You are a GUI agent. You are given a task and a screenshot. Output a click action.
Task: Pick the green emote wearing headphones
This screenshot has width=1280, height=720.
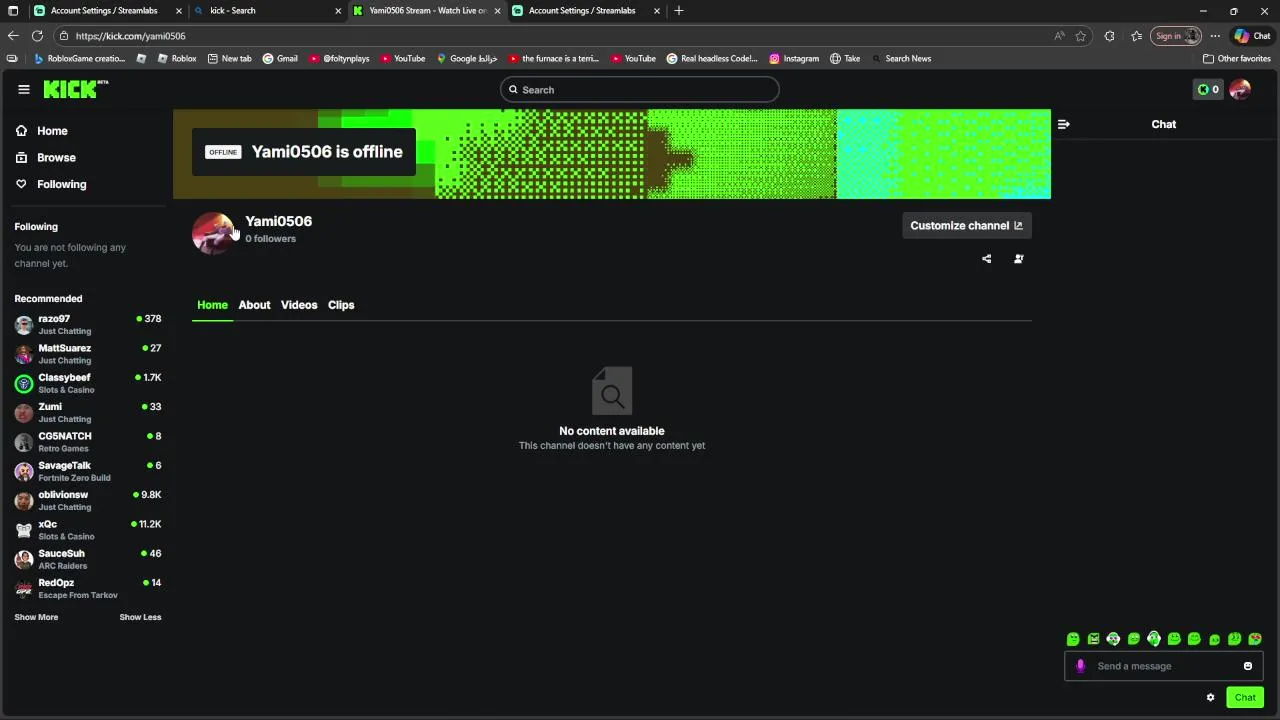click(x=1154, y=639)
